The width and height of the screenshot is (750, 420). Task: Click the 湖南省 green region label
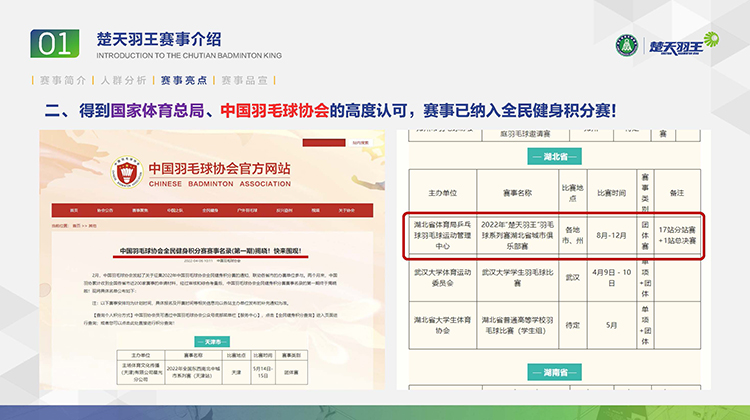pos(555,372)
